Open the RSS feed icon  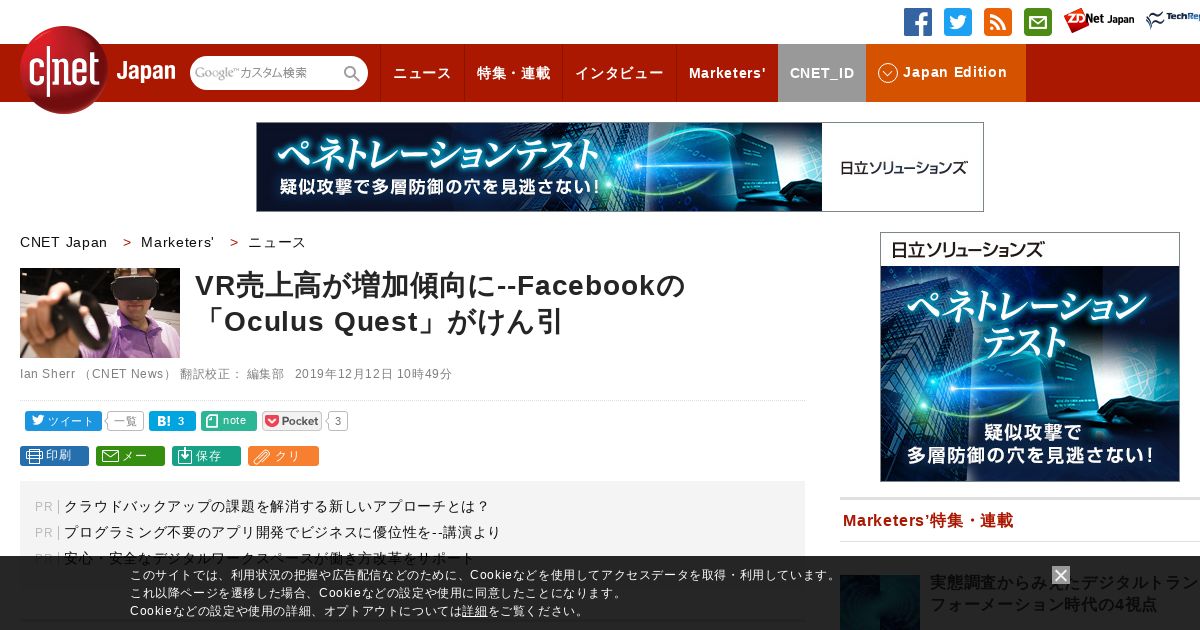[x=998, y=22]
